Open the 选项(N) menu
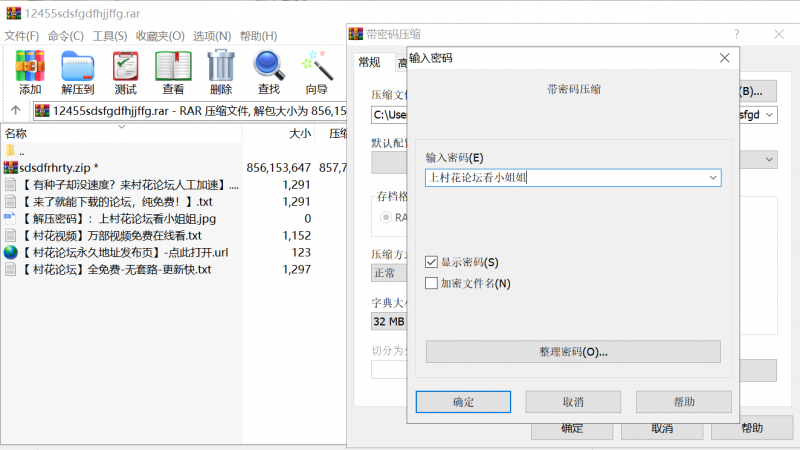 pos(212,36)
